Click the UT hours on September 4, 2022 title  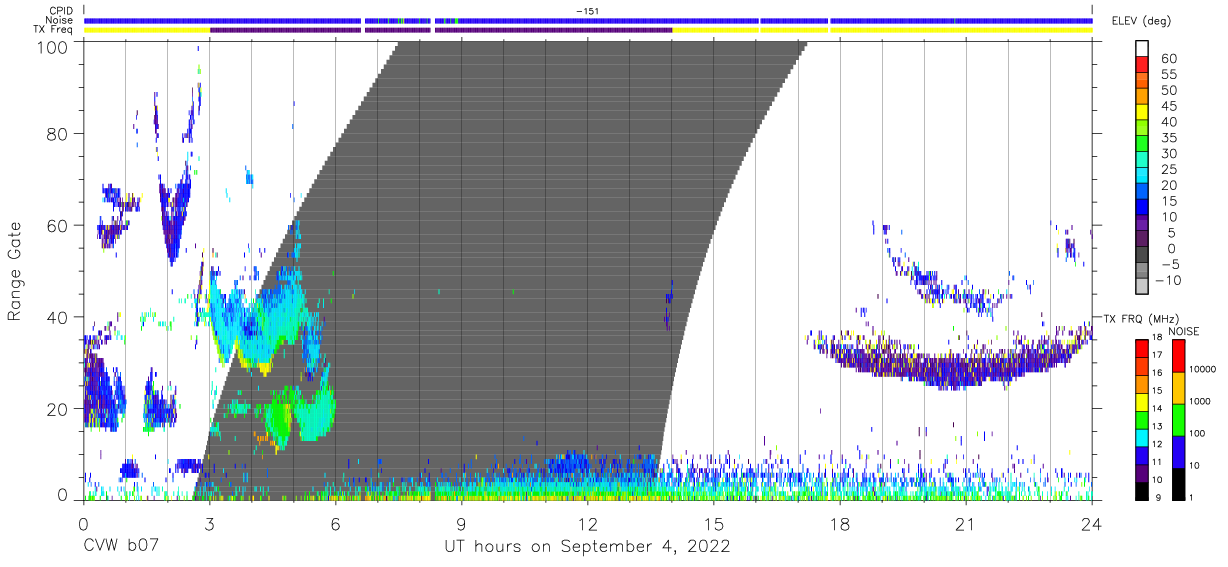pyautogui.click(x=587, y=547)
